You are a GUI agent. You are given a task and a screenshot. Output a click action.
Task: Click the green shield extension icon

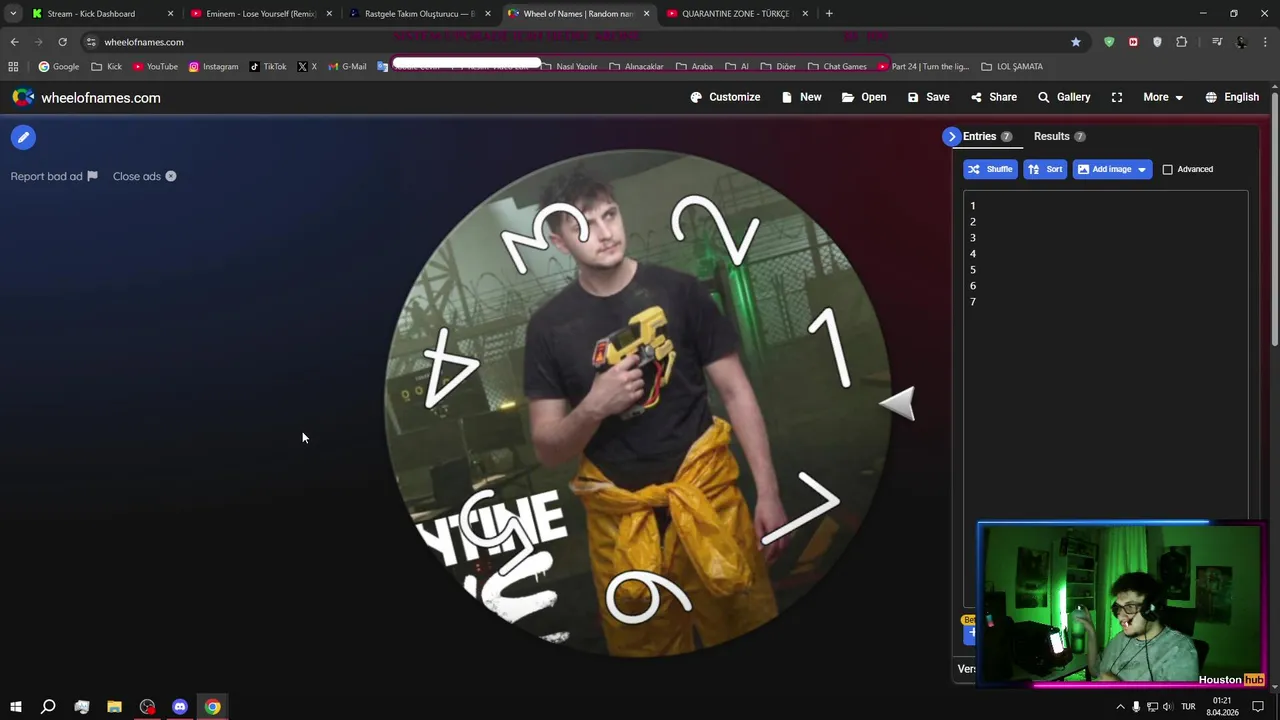[x=1109, y=42]
